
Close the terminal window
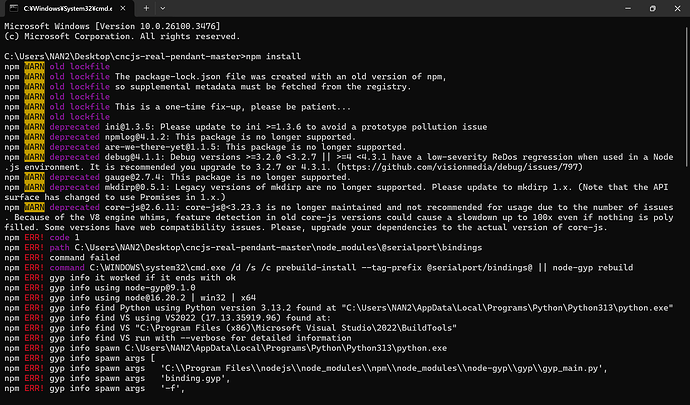[677, 8]
